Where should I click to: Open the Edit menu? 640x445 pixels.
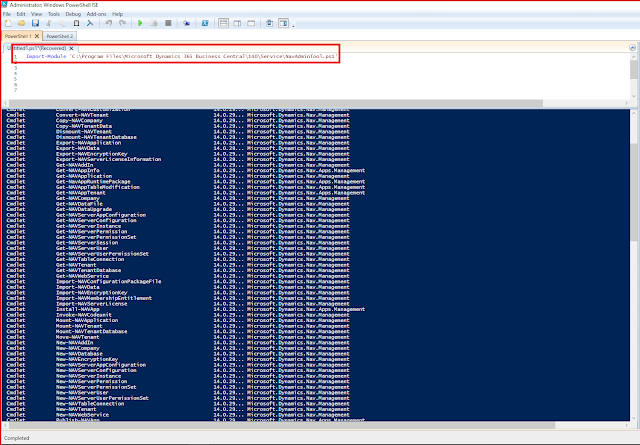(x=21, y=14)
